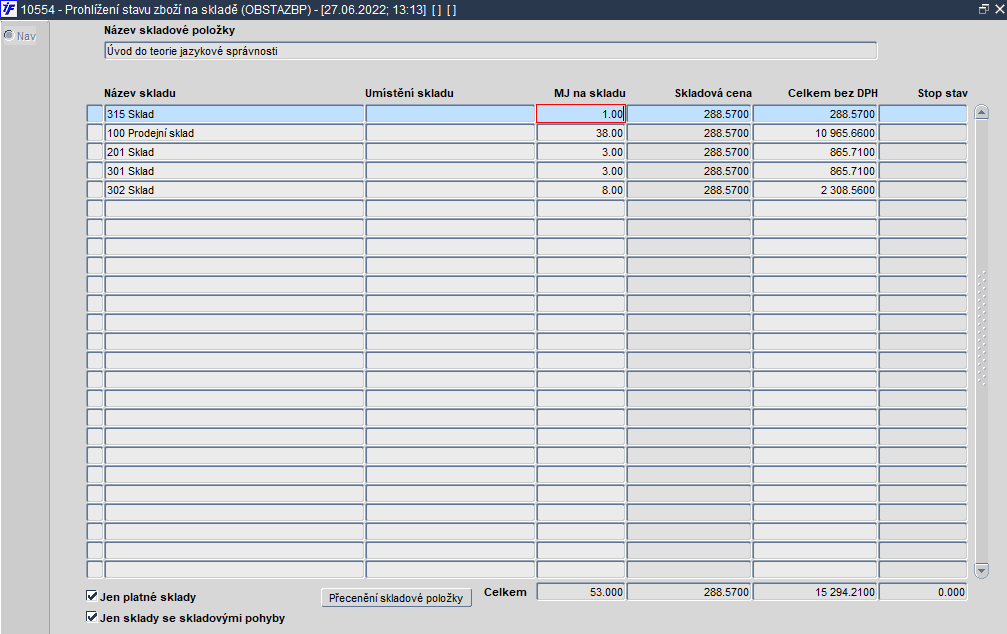Select the row marker for 315 Sklad
Viewport: 1007px width, 634px height.
[94, 114]
